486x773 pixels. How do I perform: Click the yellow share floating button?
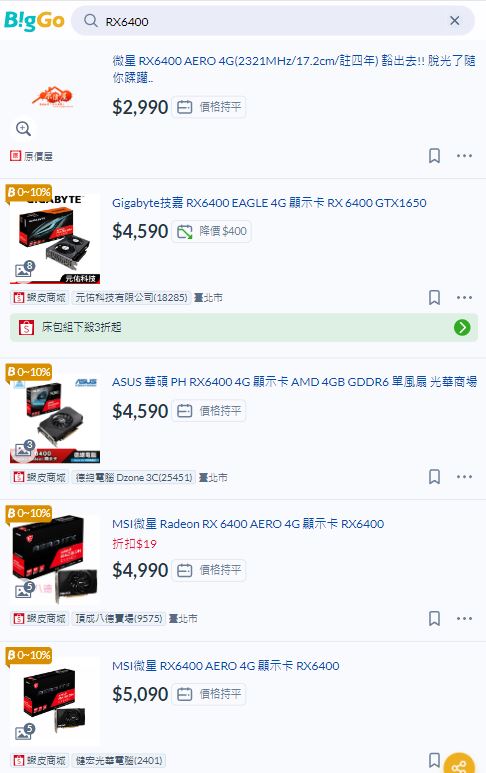(459, 764)
